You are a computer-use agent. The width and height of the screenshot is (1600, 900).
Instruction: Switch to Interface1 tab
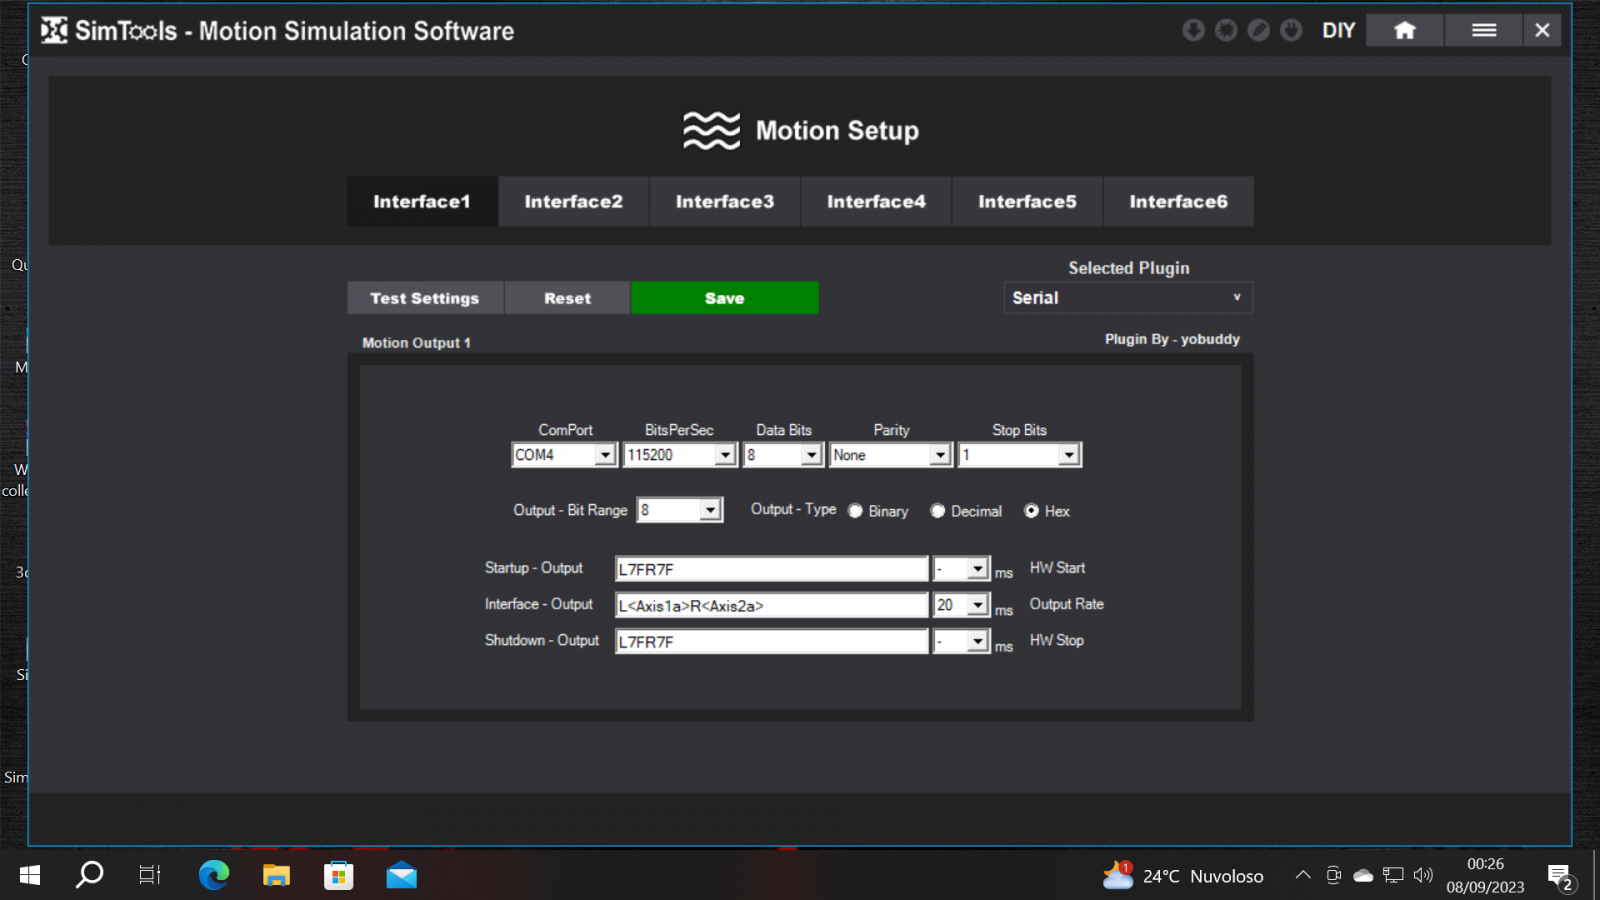(x=422, y=202)
